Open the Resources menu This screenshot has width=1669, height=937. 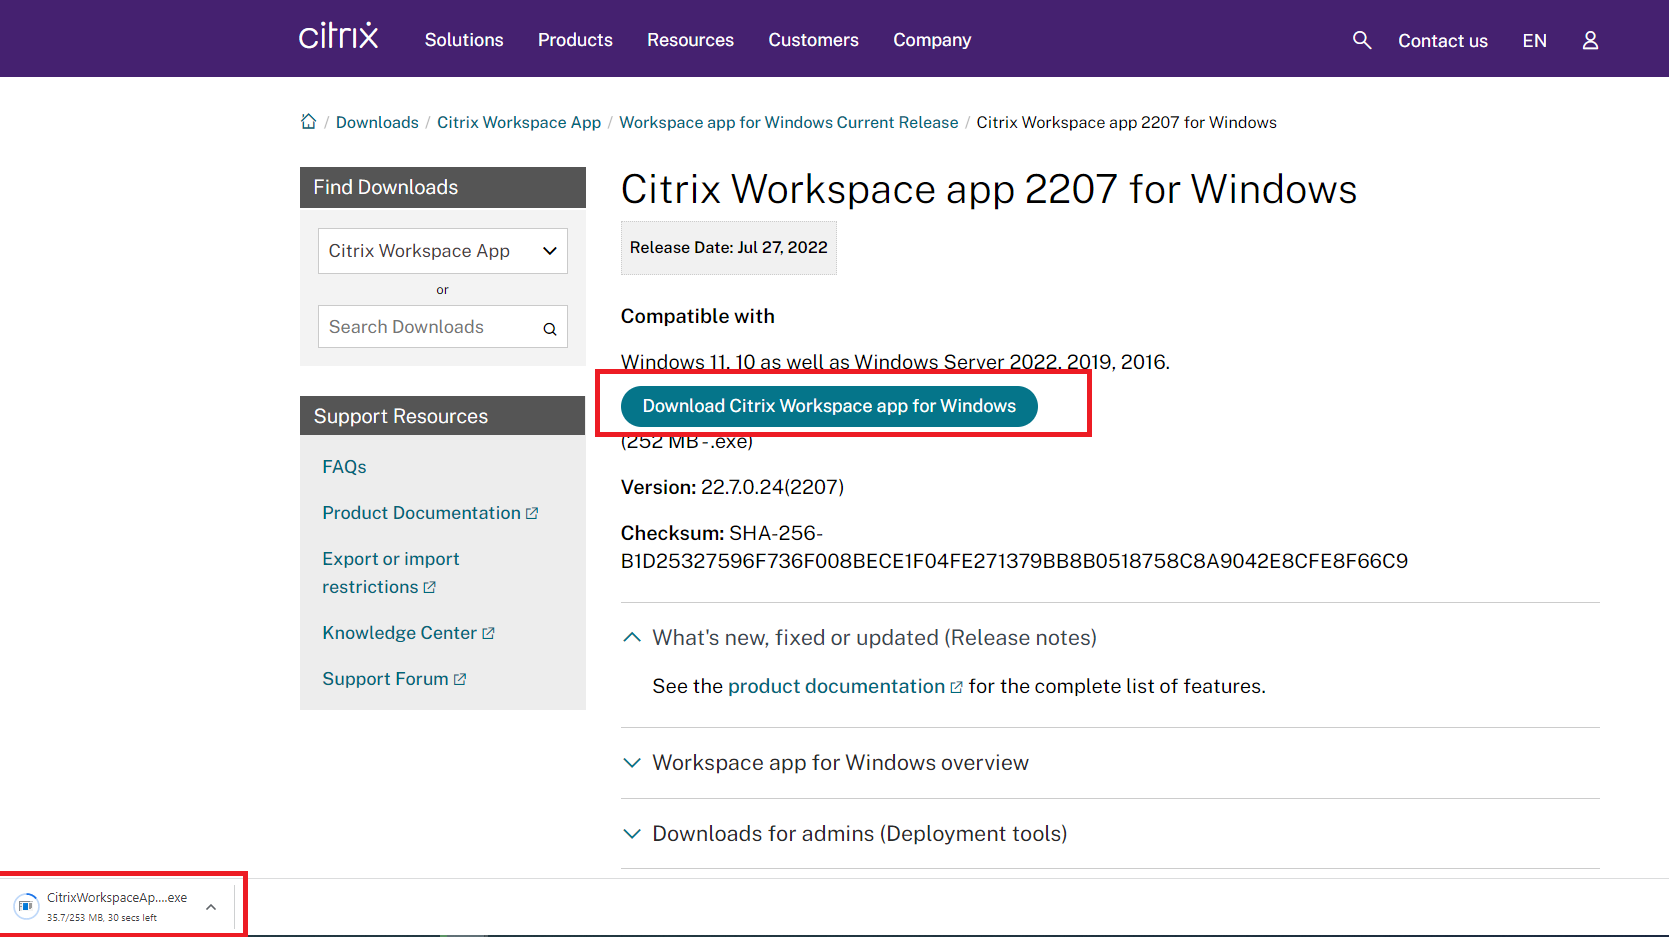click(x=690, y=40)
